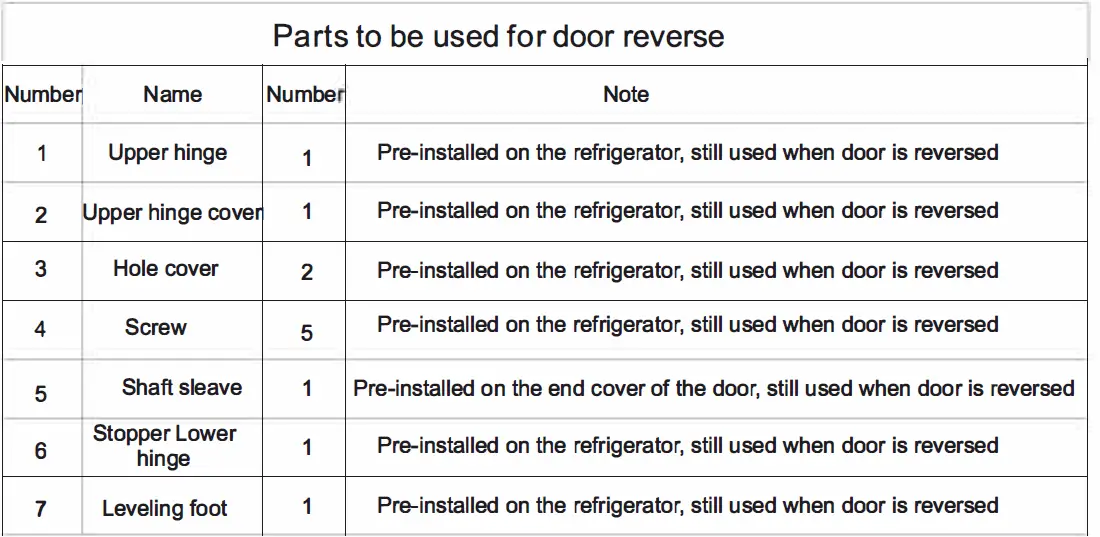
Task: Select the note text in the Screw row
Action: coord(688,324)
